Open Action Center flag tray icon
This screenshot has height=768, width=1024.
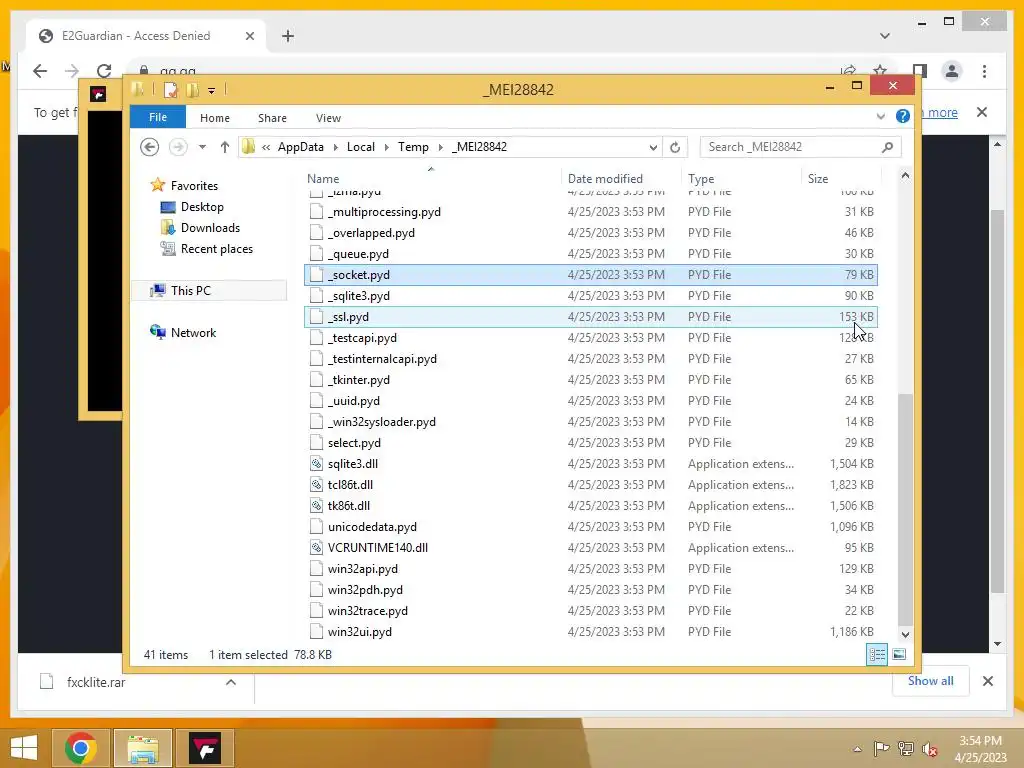coord(882,749)
